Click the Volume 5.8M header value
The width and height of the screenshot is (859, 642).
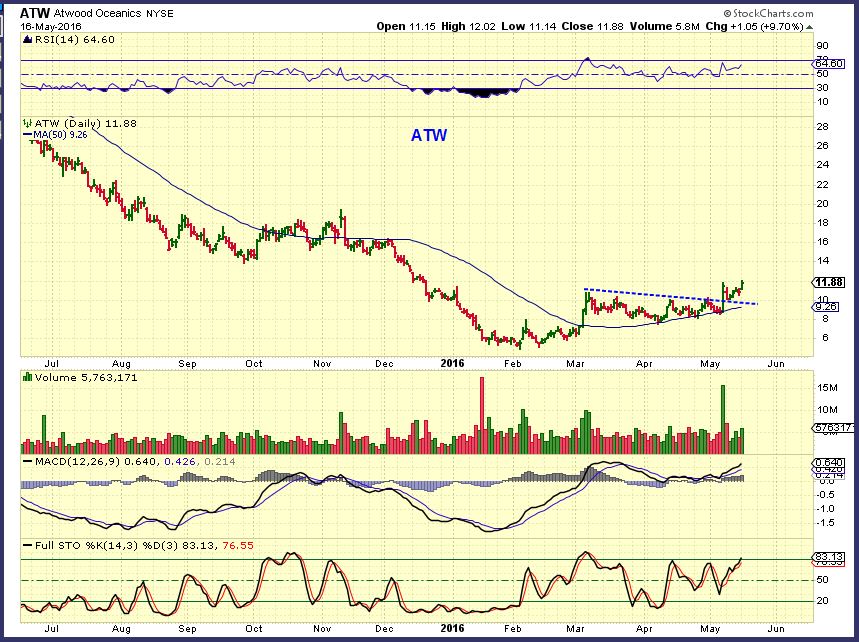click(664, 26)
